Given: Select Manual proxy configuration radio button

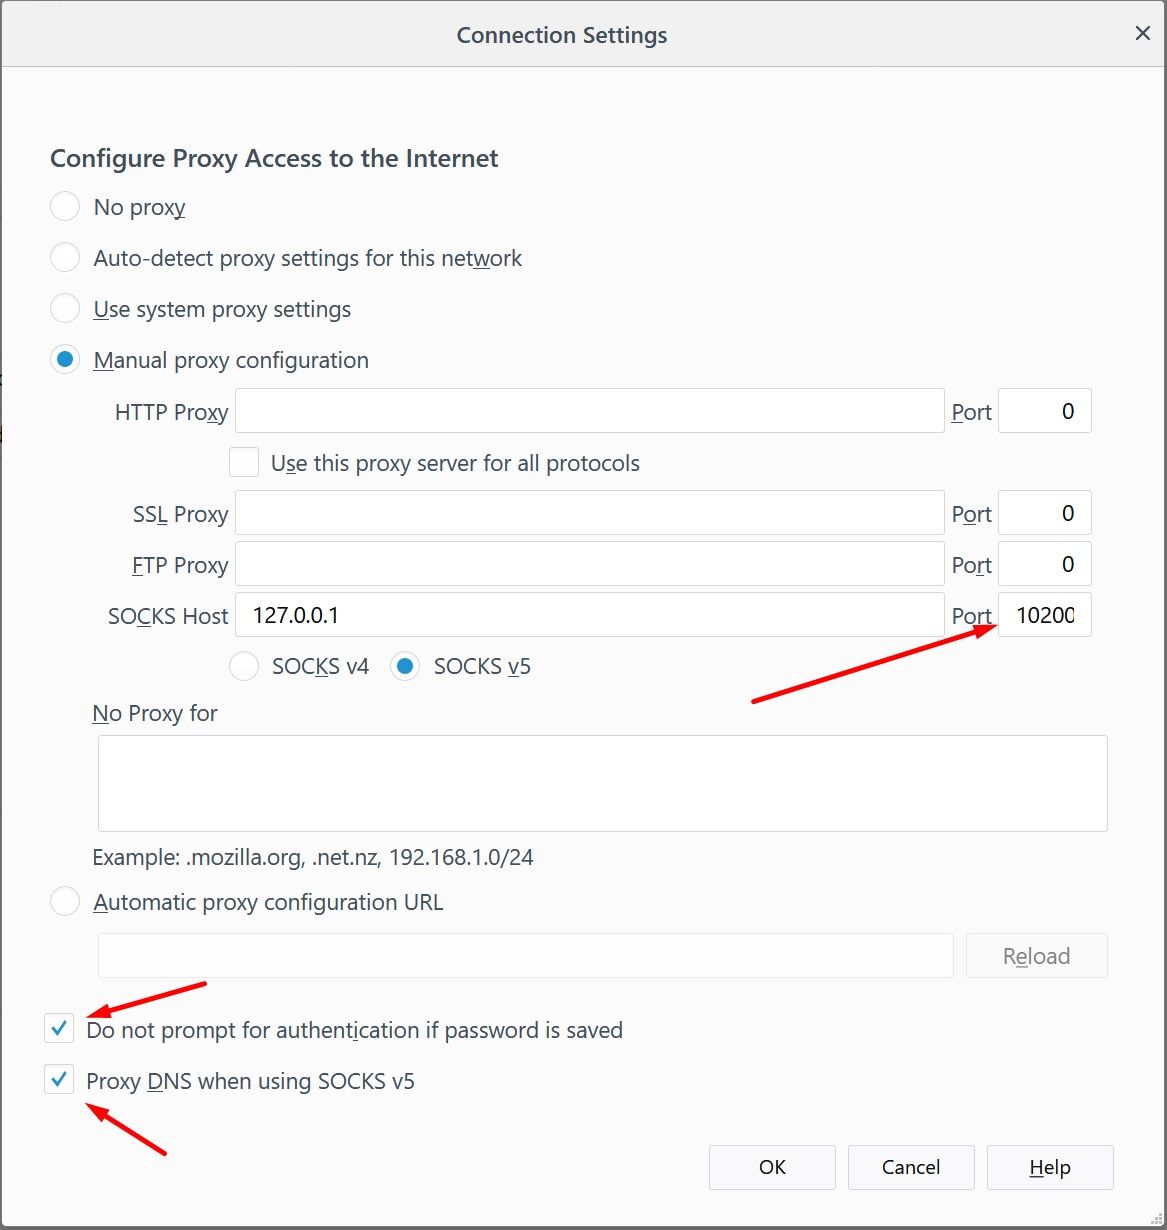Looking at the screenshot, I should (x=65, y=360).
